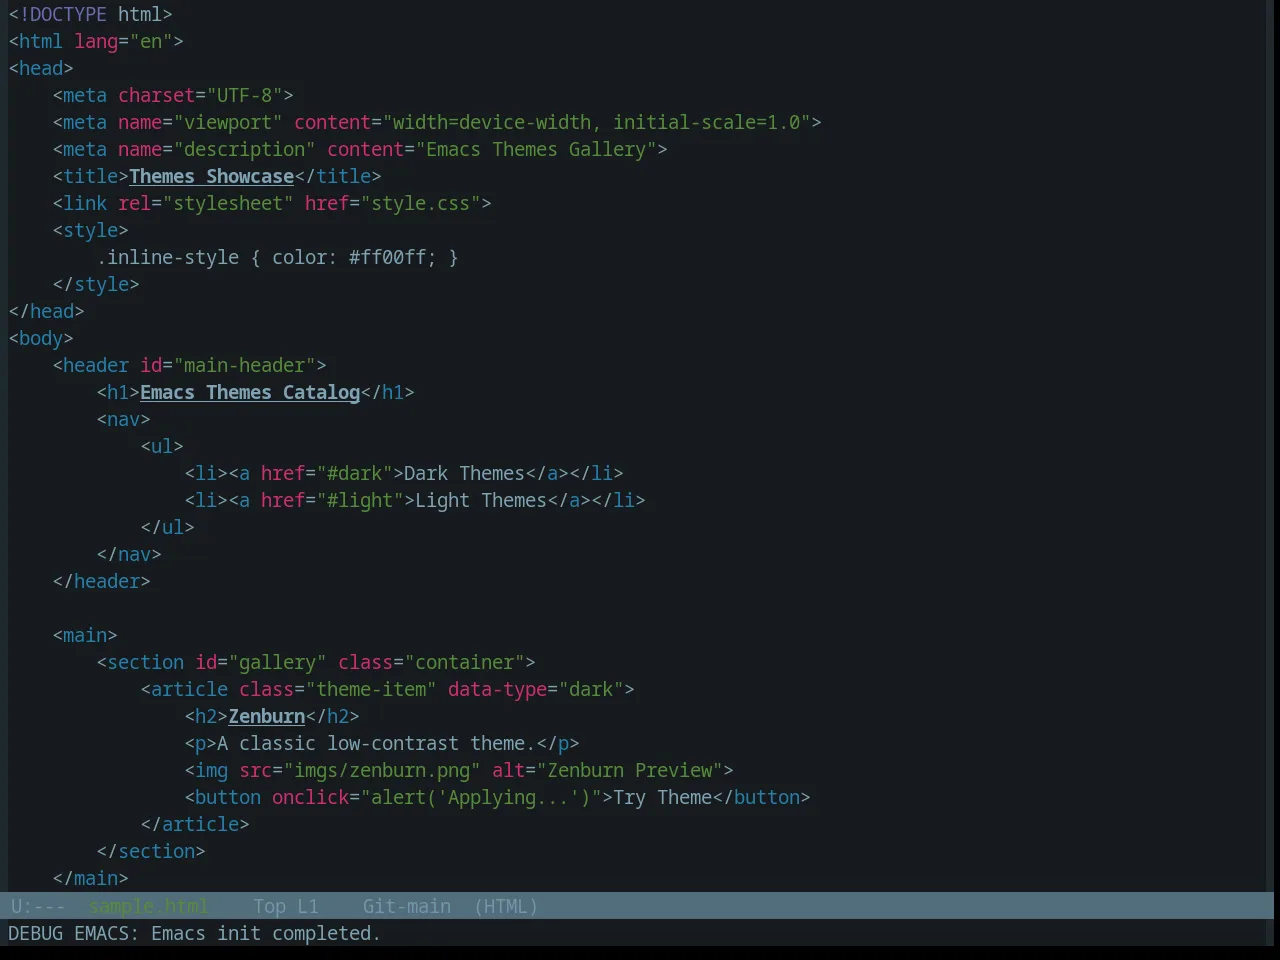Click the Git-main indicator in mode line
Image resolution: width=1280 pixels, height=960 pixels.
(406, 906)
